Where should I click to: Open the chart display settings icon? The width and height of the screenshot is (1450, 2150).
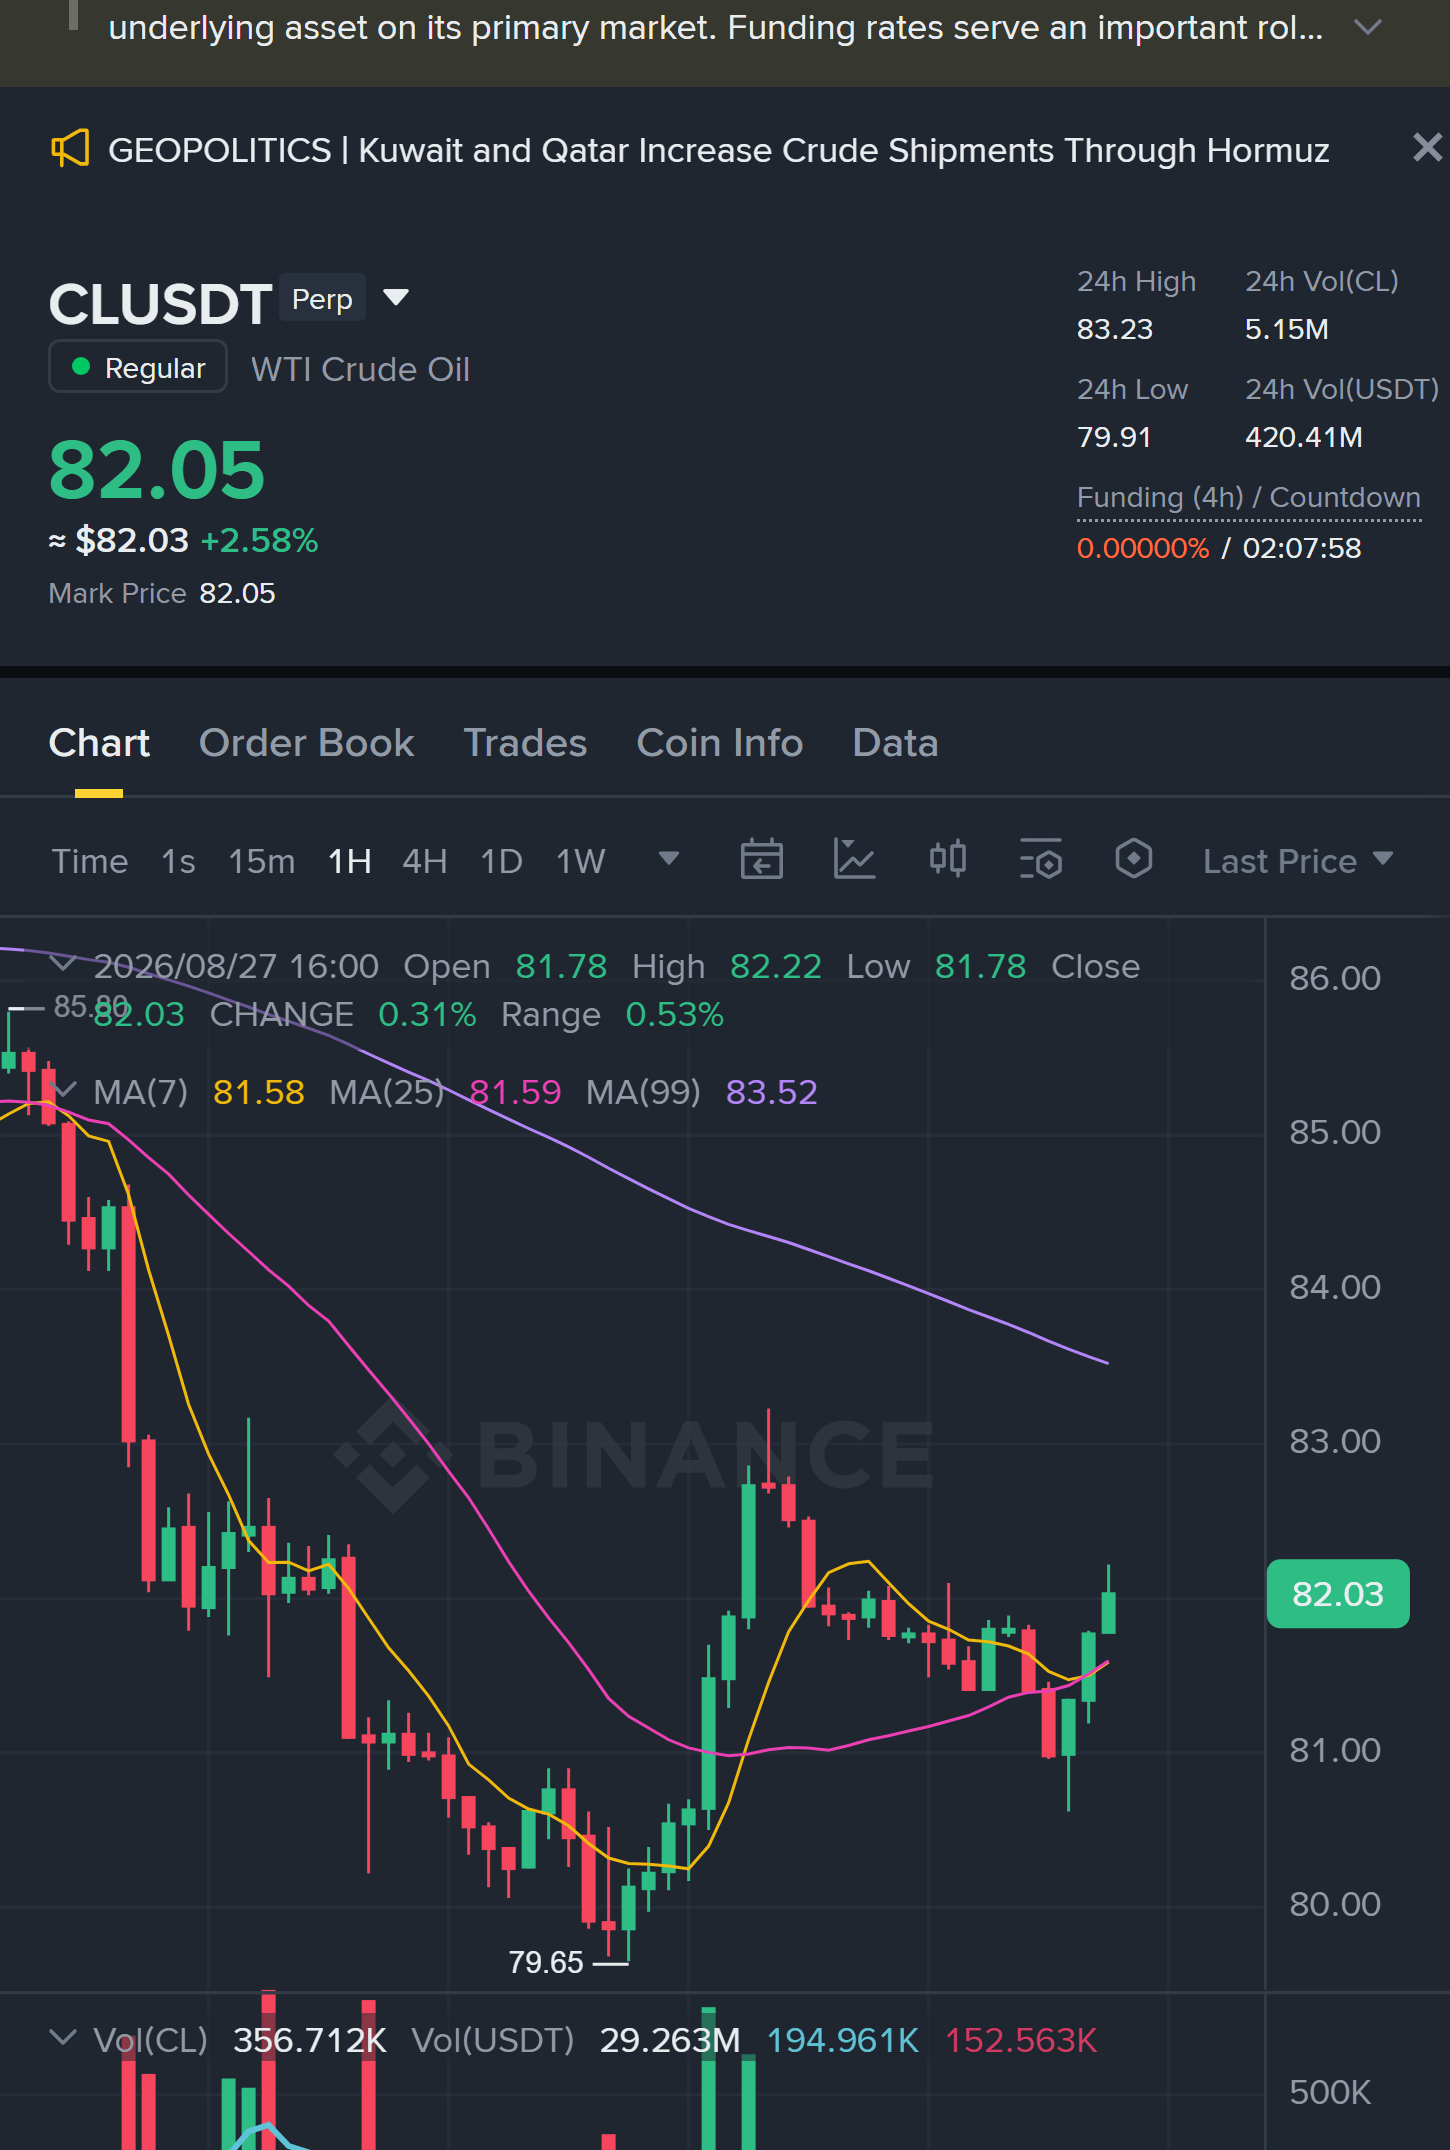point(1040,860)
